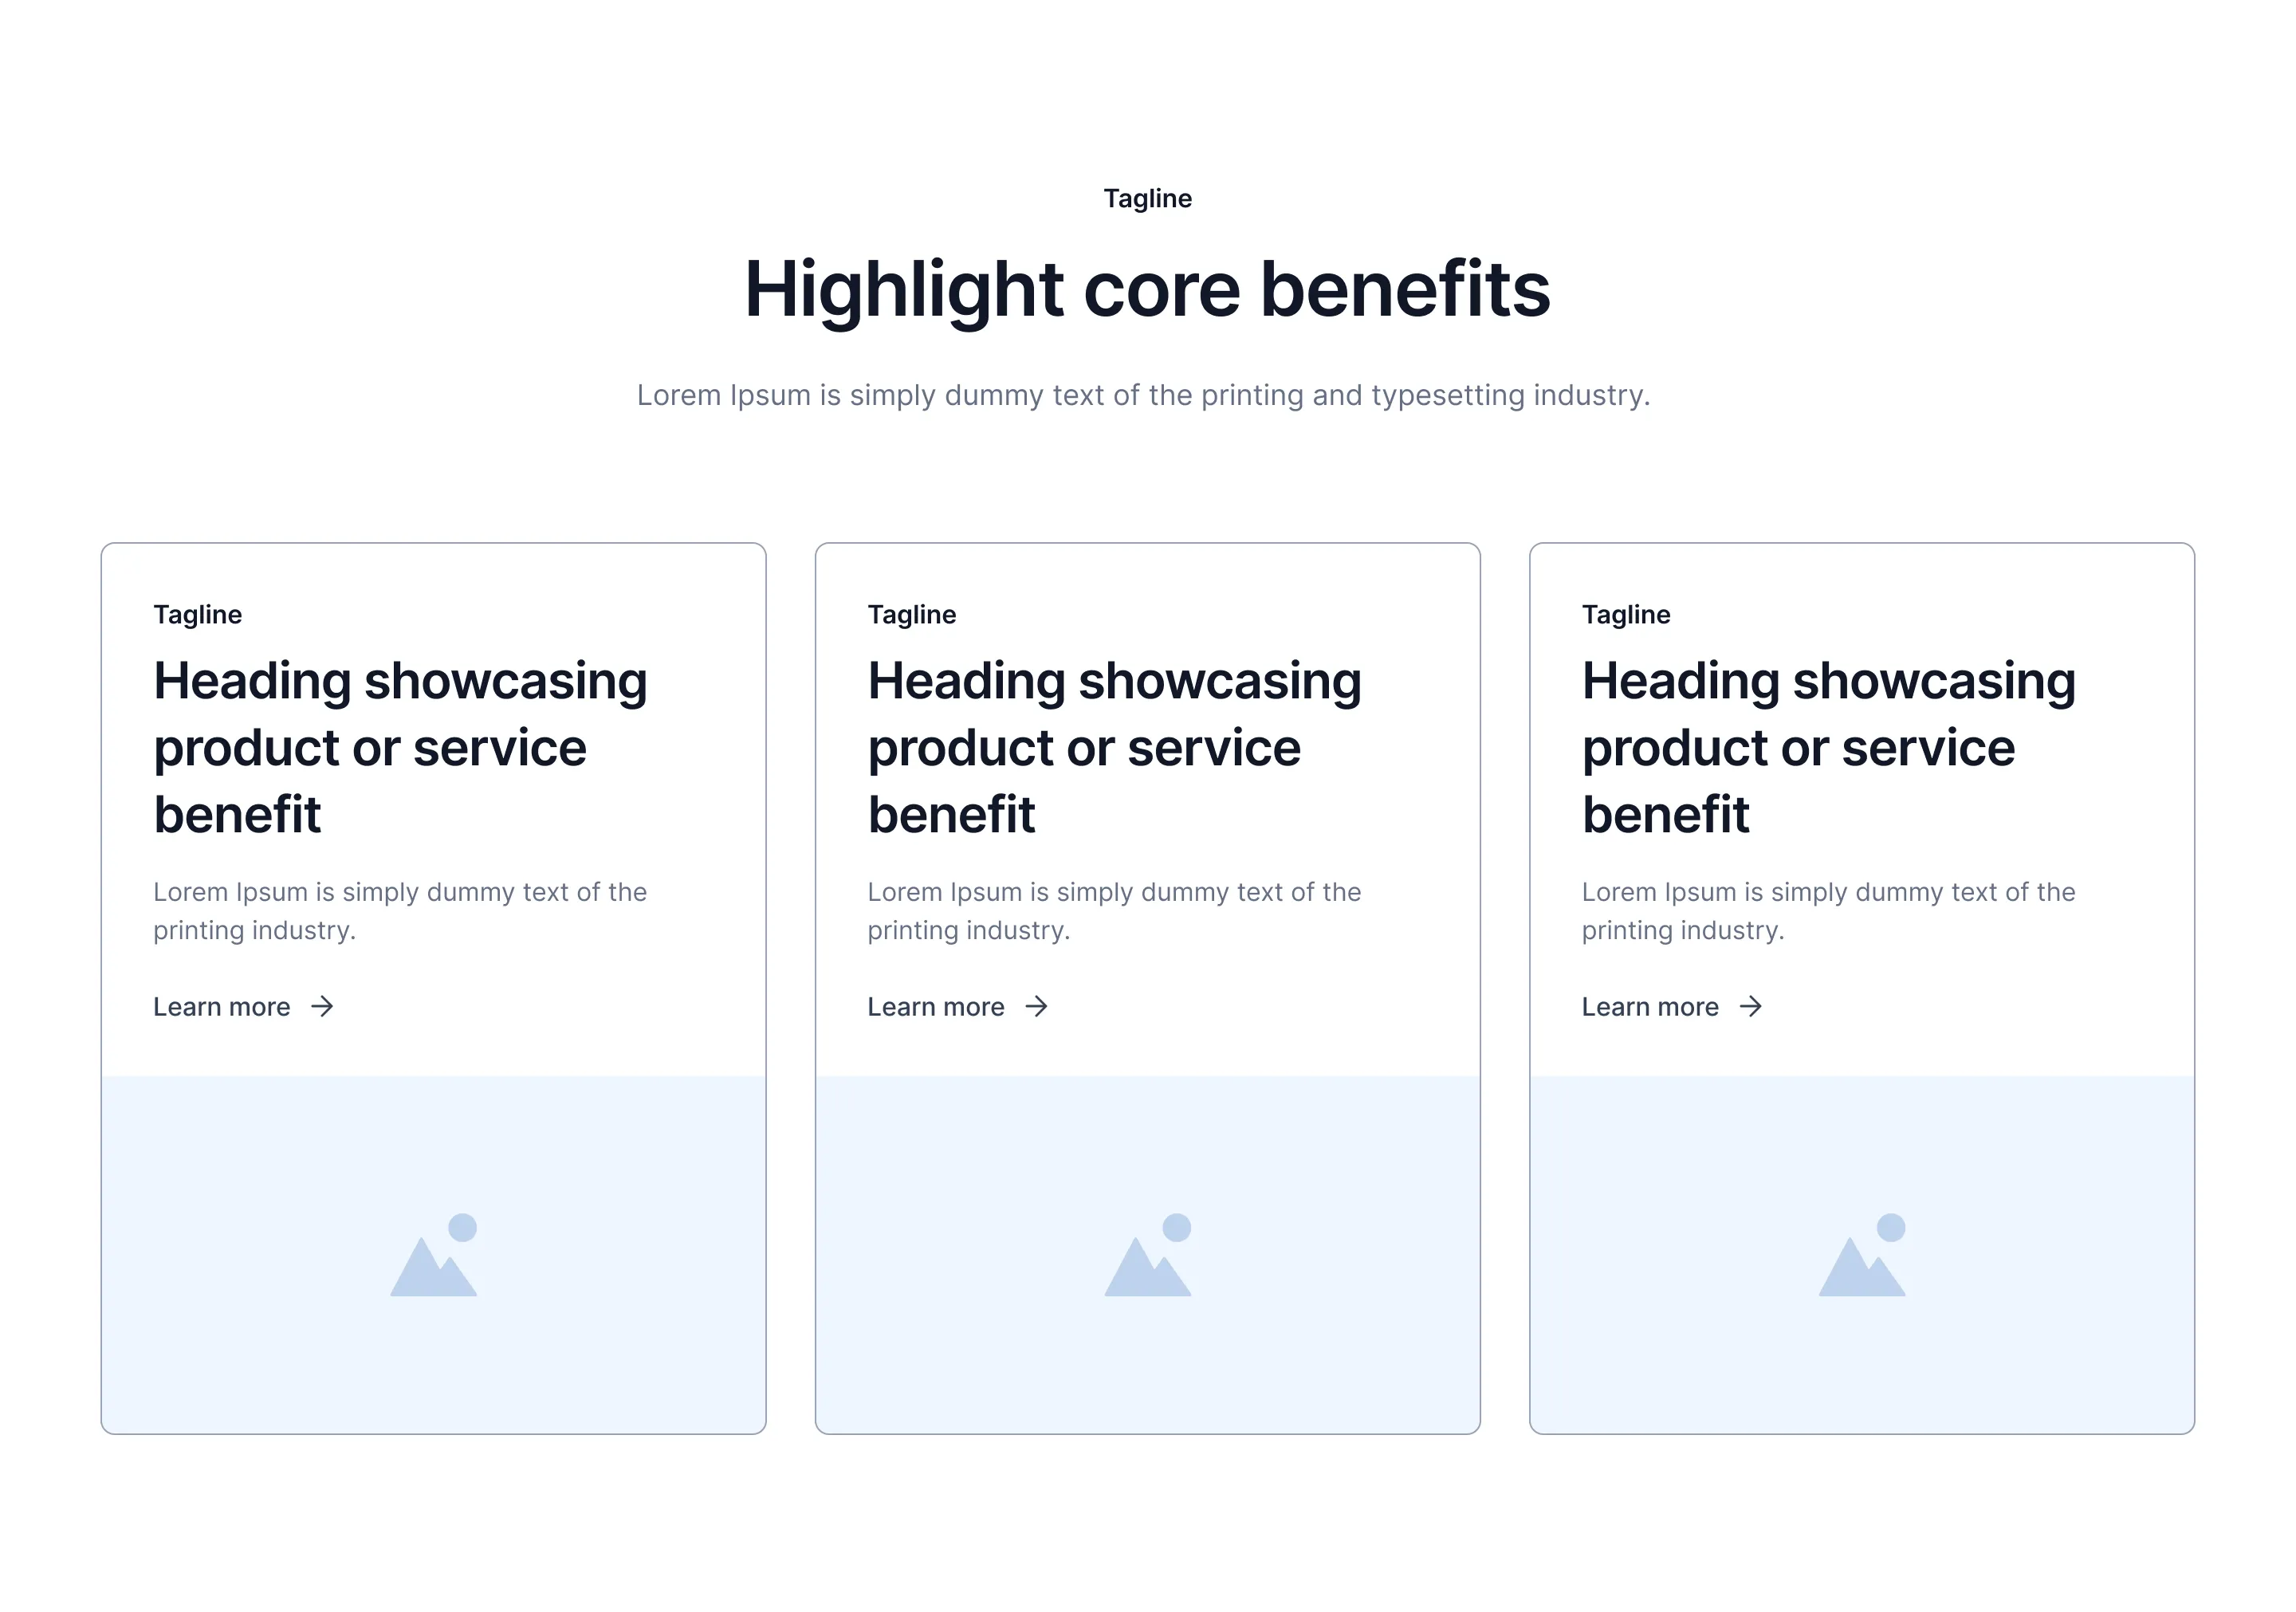The image size is (2296, 1612).
Task: Click the first card's benefit heading
Action: (400, 747)
